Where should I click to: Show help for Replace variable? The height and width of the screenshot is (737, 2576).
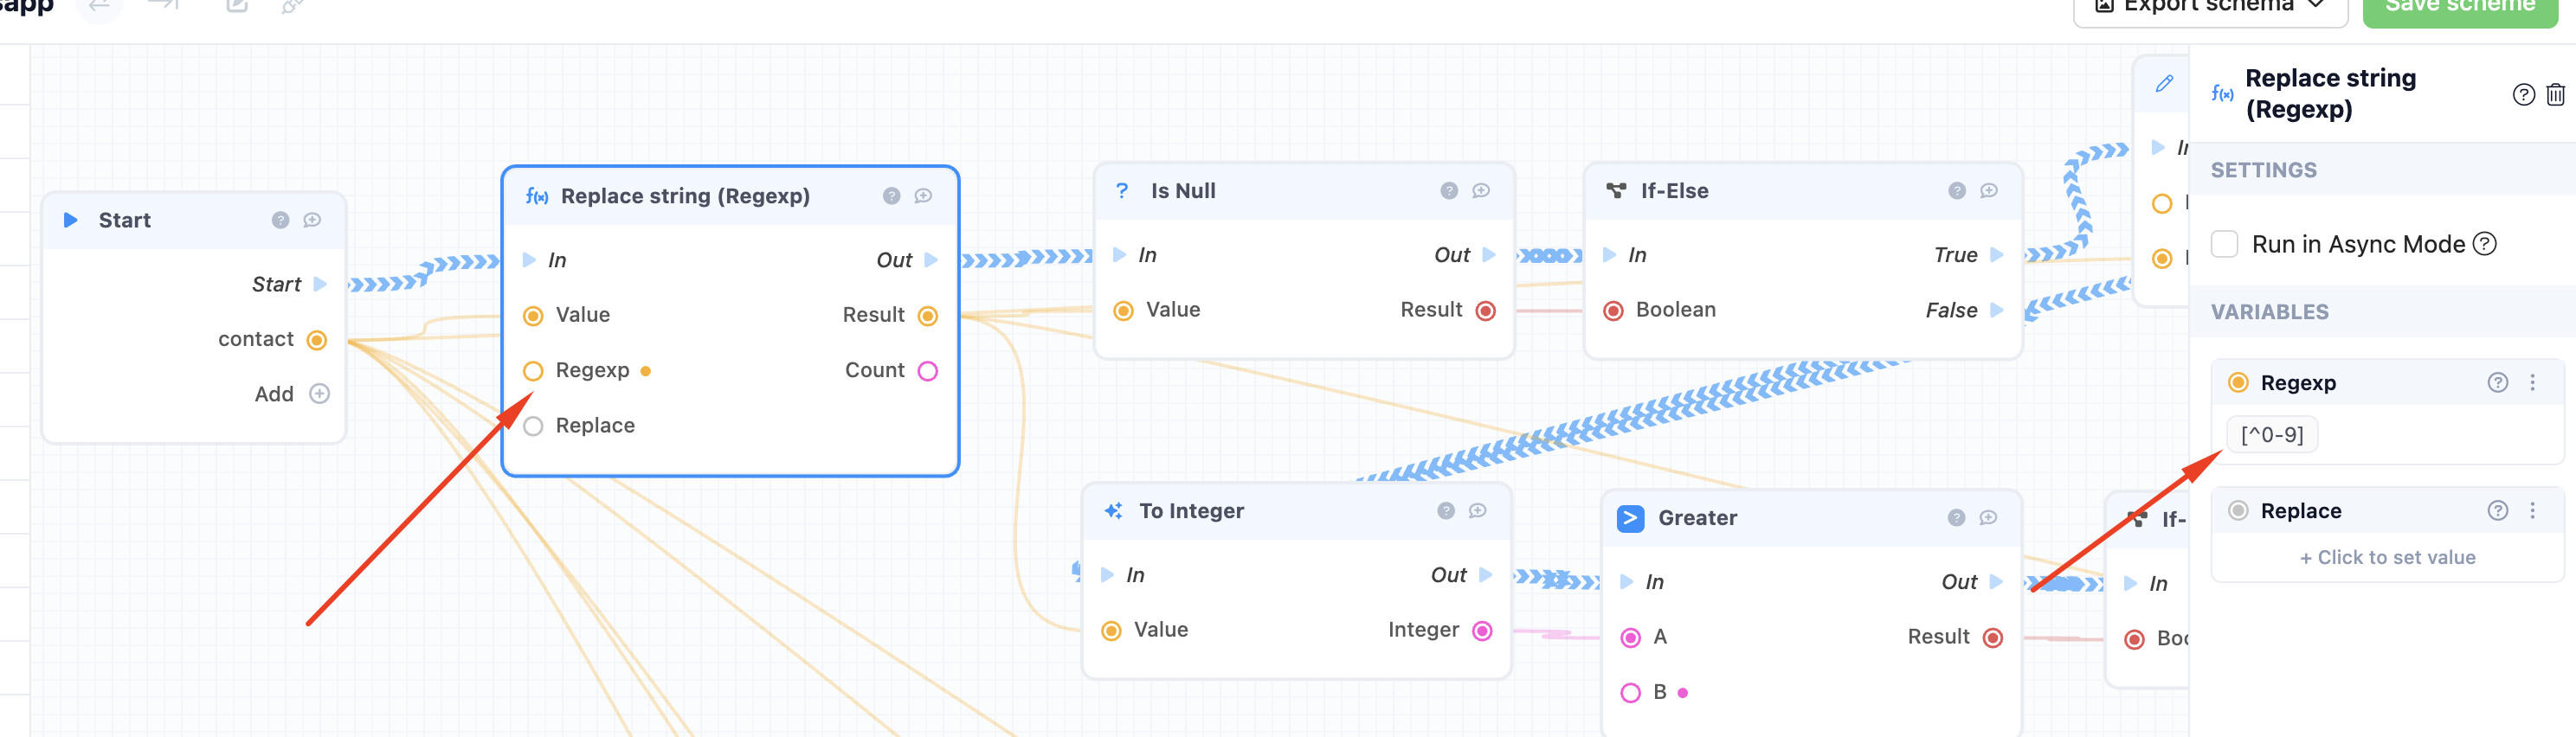tap(2497, 511)
